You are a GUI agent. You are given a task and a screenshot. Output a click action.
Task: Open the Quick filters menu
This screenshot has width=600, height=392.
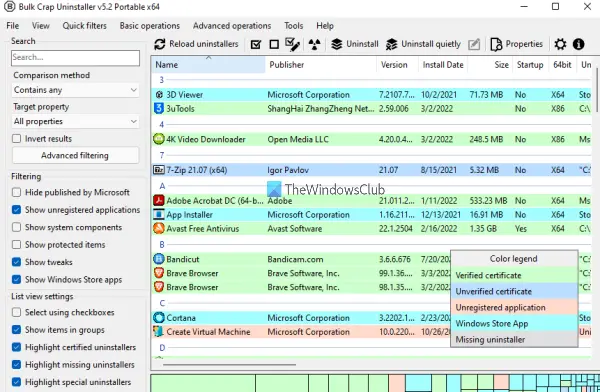(85, 26)
